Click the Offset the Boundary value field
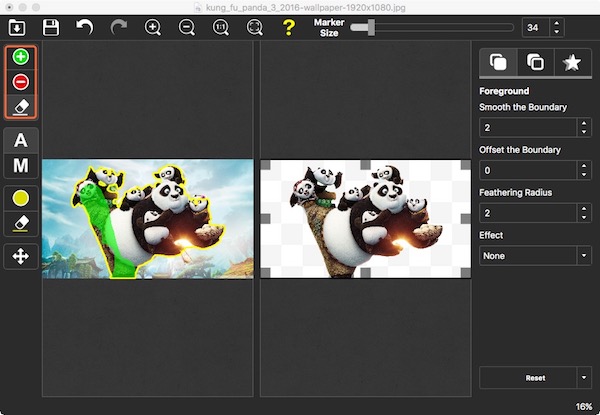The height and width of the screenshot is (415, 600). point(528,170)
